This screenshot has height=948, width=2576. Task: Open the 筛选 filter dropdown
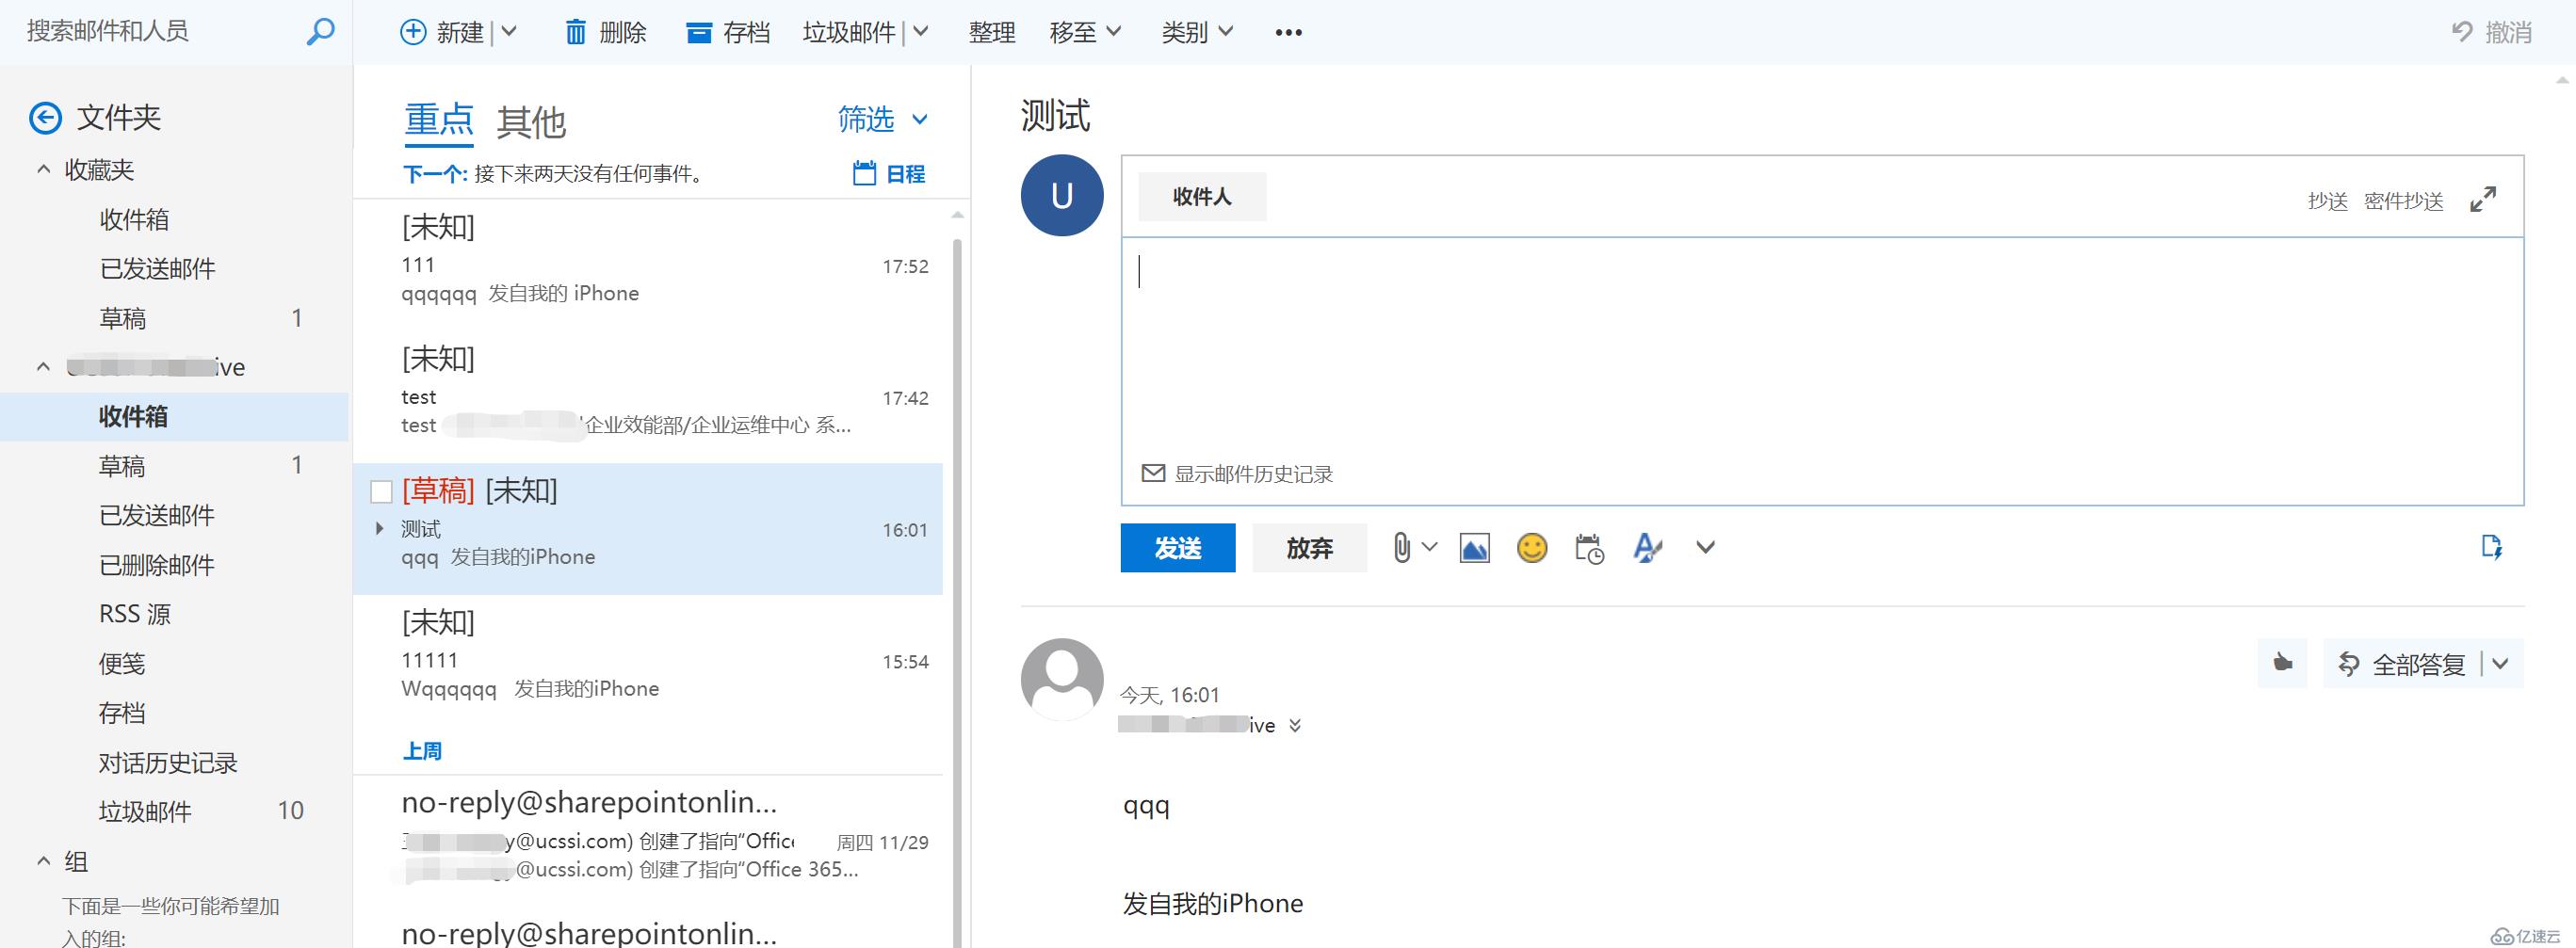point(883,120)
